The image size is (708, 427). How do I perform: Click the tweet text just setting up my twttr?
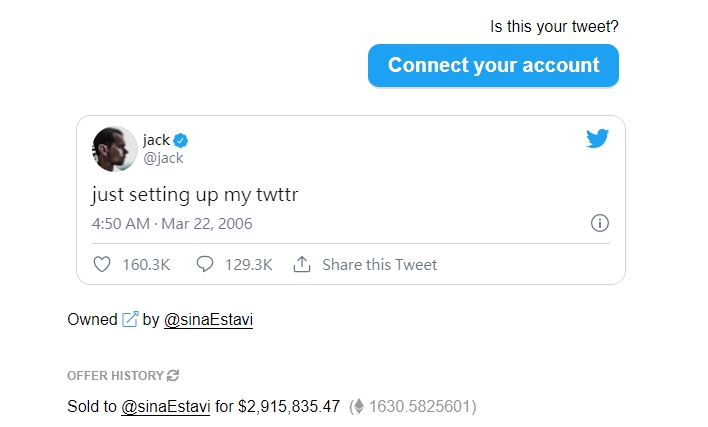(x=195, y=195)
